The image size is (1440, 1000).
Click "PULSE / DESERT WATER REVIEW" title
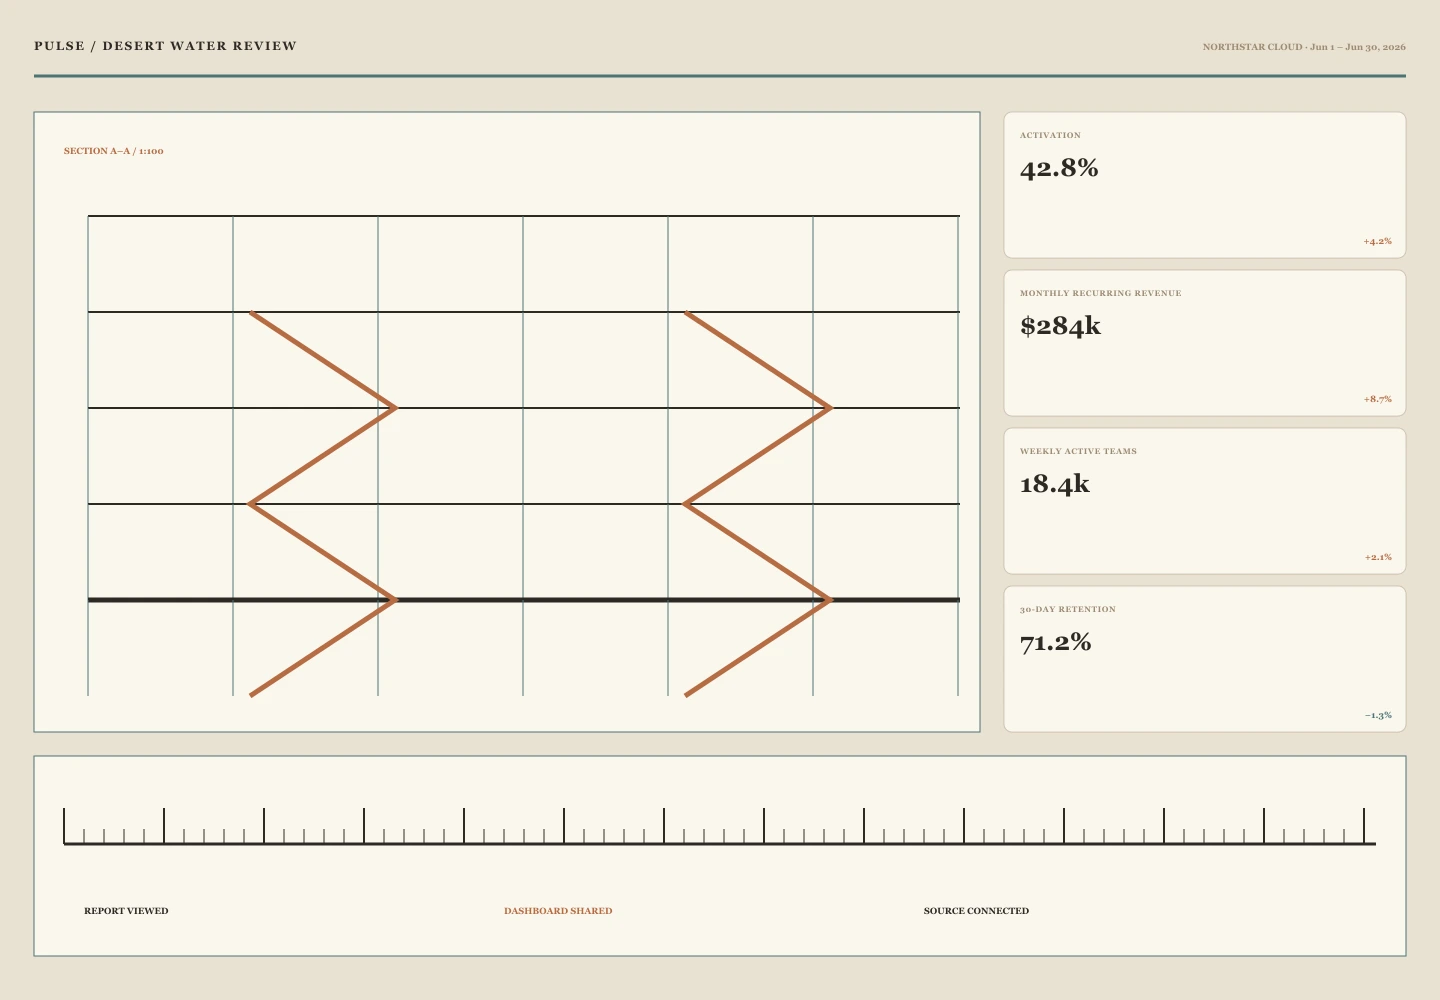click(x=166, y=46)
